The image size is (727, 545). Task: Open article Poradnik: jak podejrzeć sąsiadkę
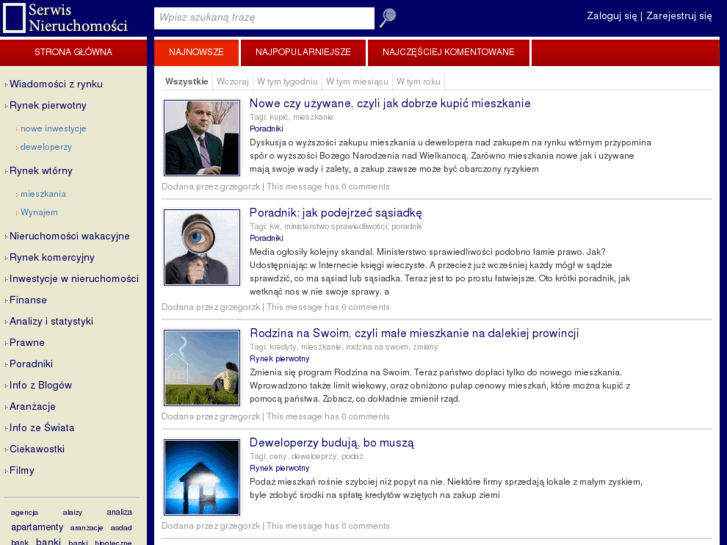(335, 213)
